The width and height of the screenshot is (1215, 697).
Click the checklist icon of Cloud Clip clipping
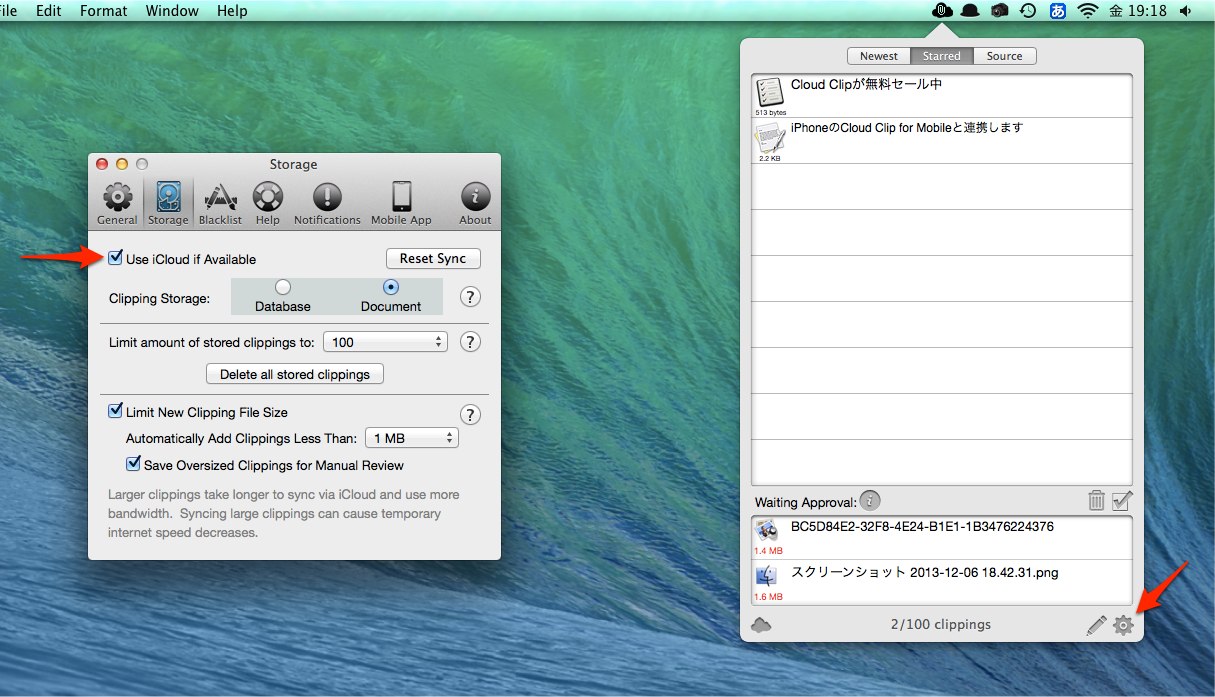pos(770,92)
